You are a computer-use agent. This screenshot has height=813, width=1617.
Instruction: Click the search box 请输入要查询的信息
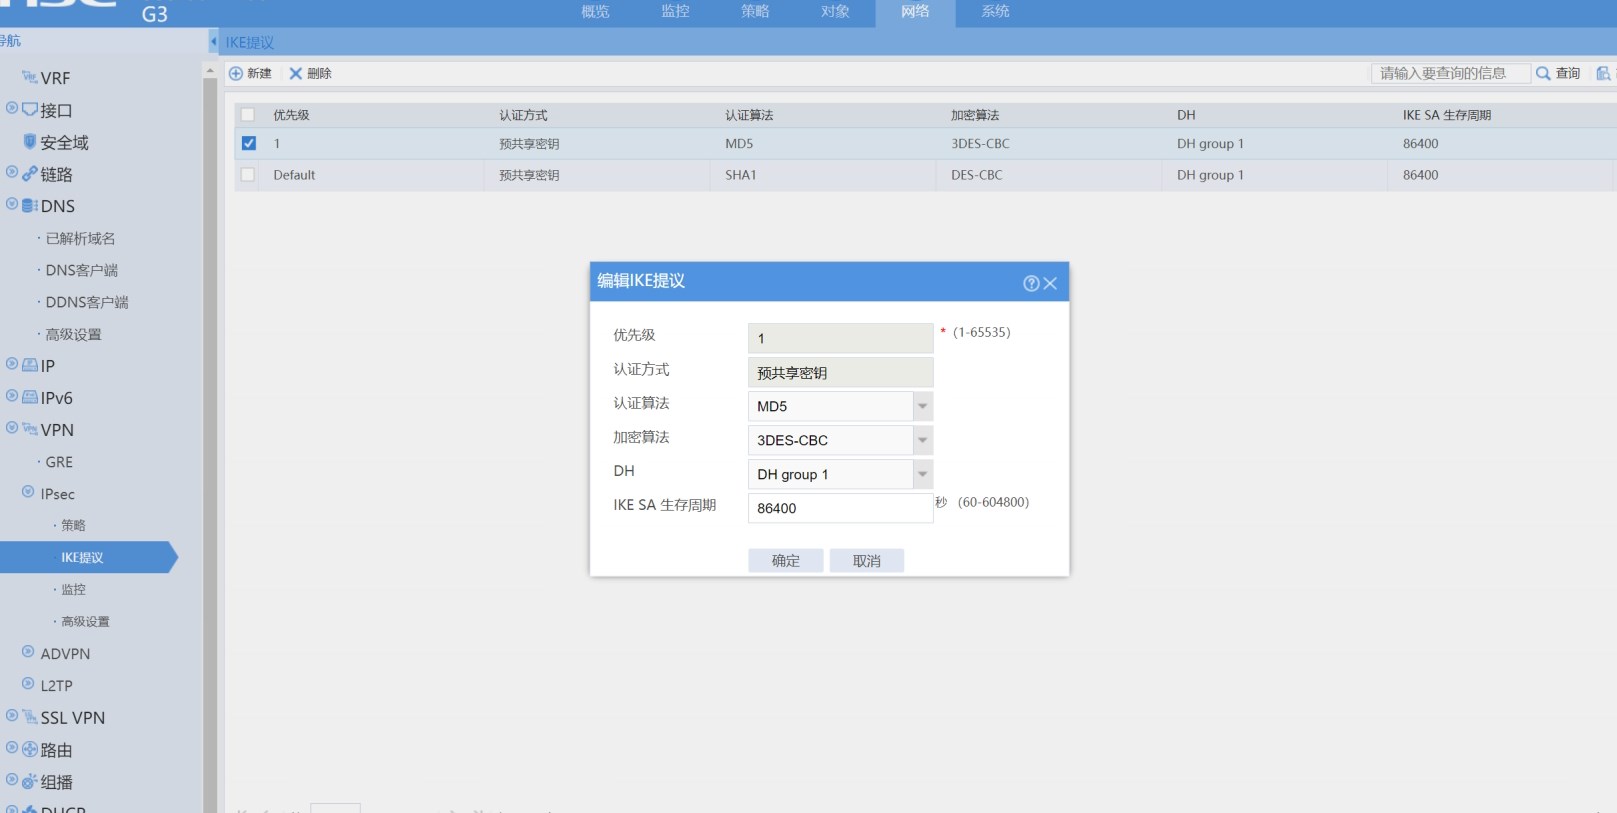(x=1450, y=73)
